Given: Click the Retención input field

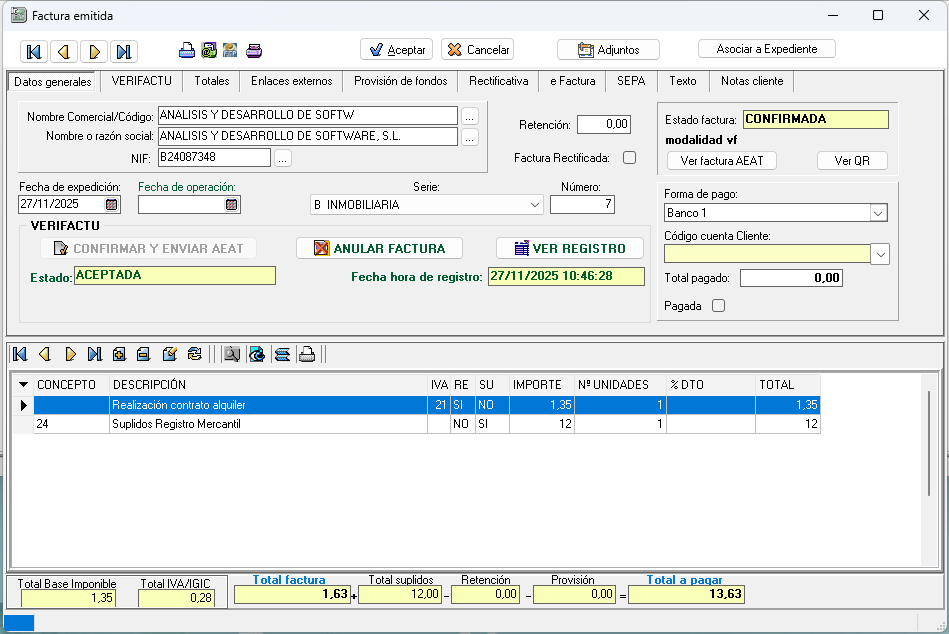Looking at the screenshot, I should tap(604, 125).
